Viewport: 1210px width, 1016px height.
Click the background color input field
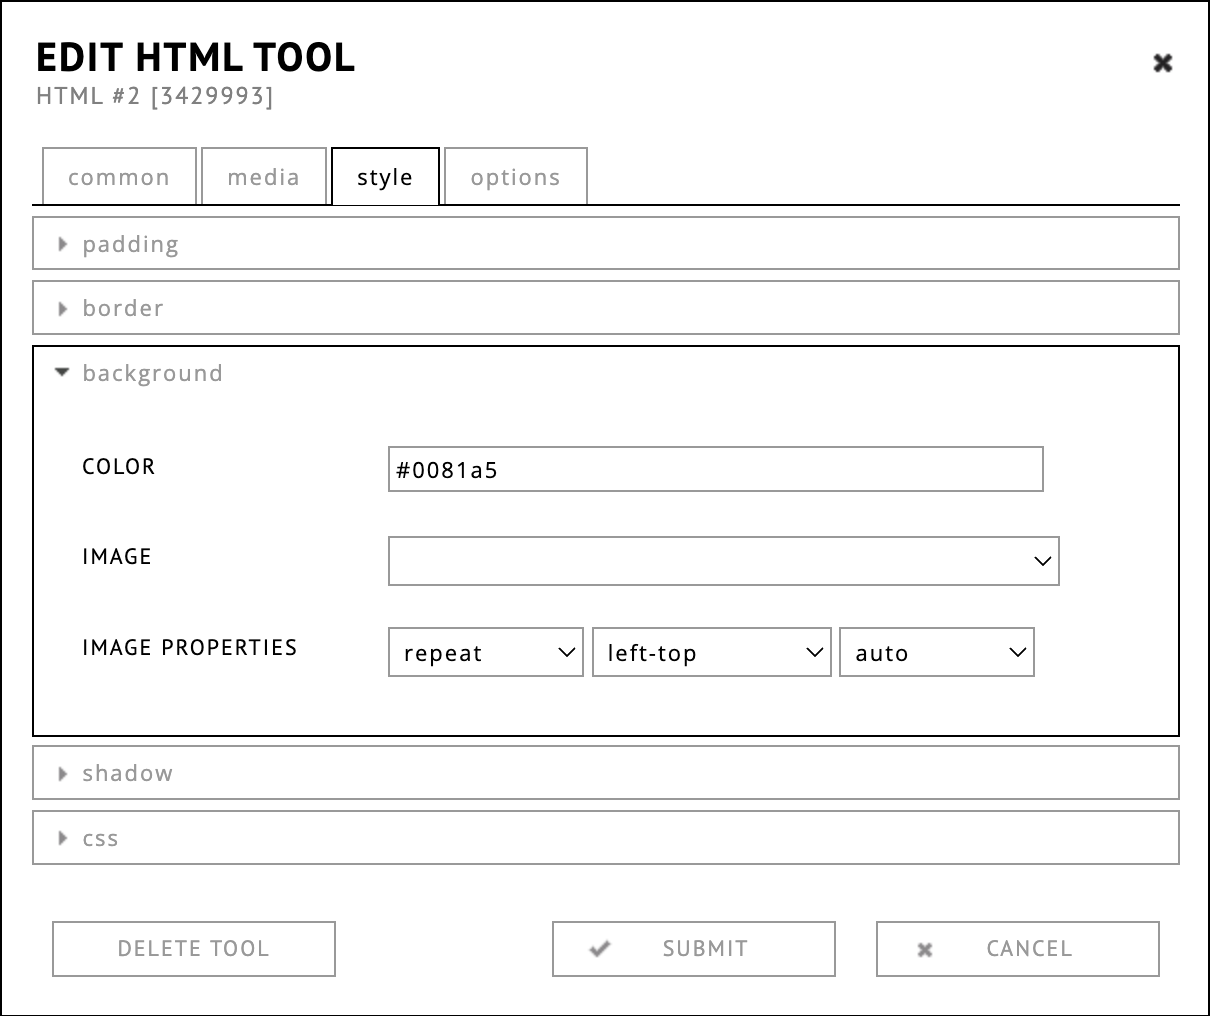(x=715, y=469)
